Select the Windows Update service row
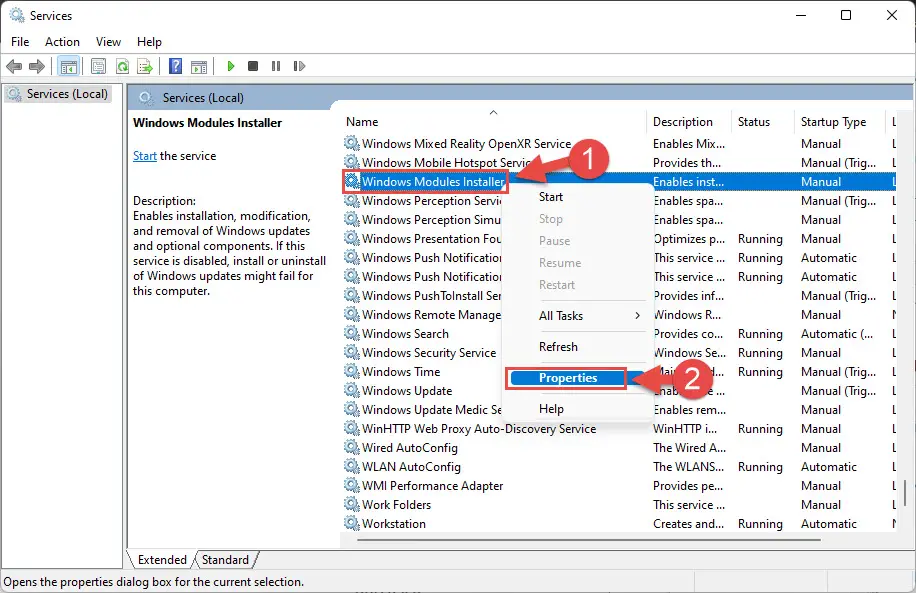Screen dimensions: 916x593 point(619,390)
